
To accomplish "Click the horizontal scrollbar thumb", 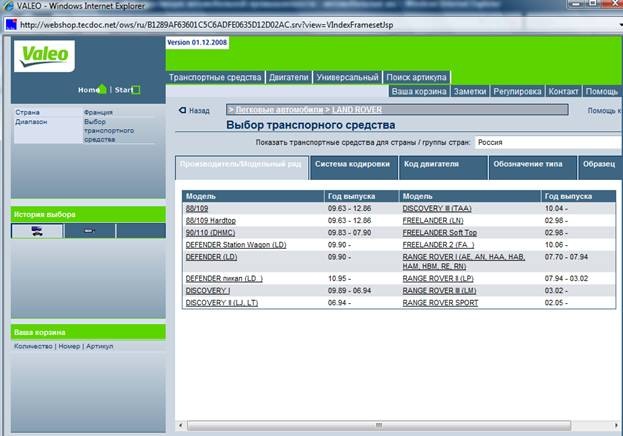I will [x=379, y=426].
